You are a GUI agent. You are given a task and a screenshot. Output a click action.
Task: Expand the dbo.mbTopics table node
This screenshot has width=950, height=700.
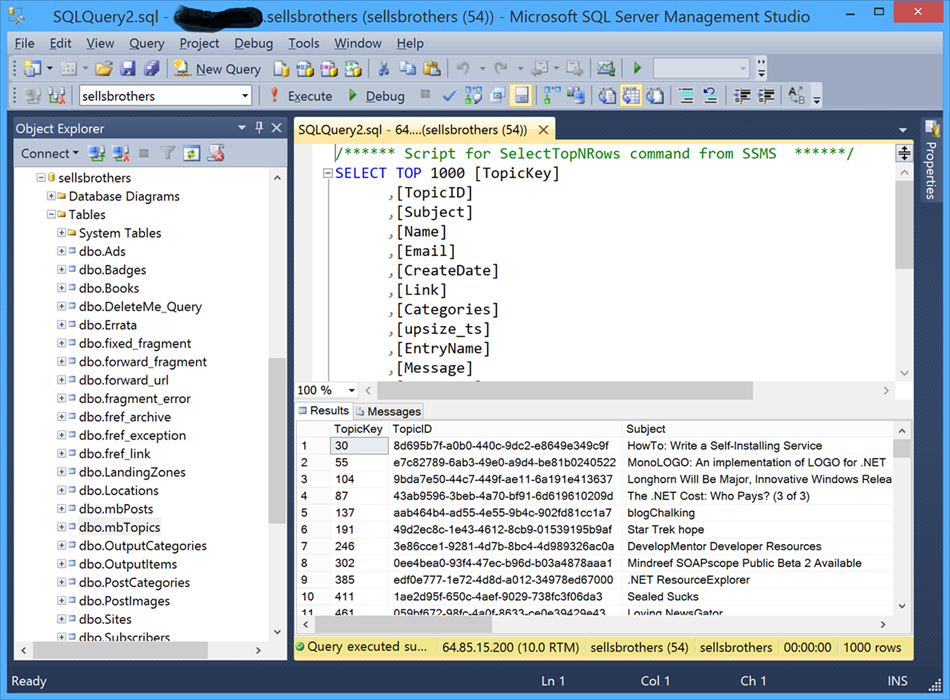(61, 527)
